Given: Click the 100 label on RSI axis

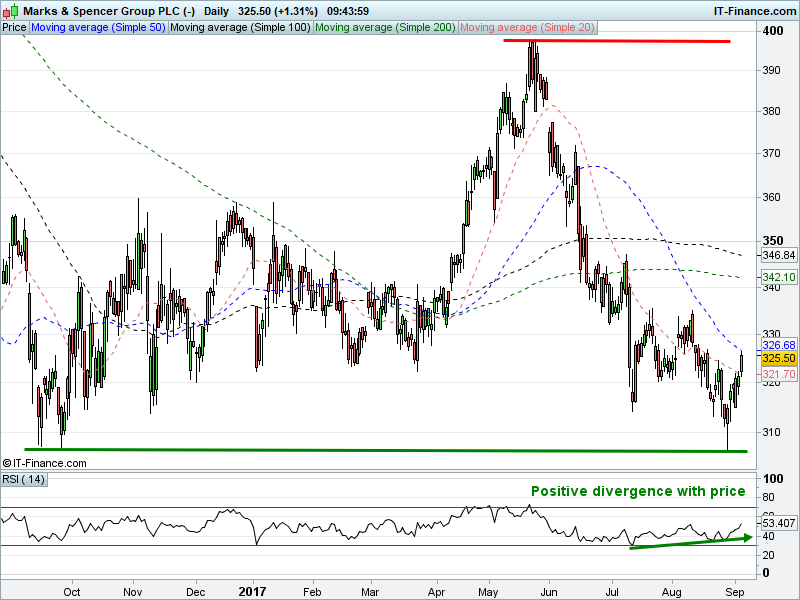Looking at the screenshot, I should (x=772, y=479).
